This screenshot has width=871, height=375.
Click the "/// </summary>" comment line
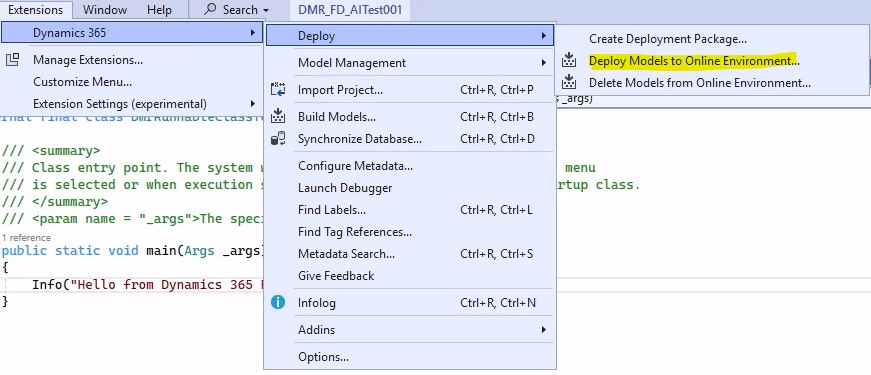pos(55,201)
